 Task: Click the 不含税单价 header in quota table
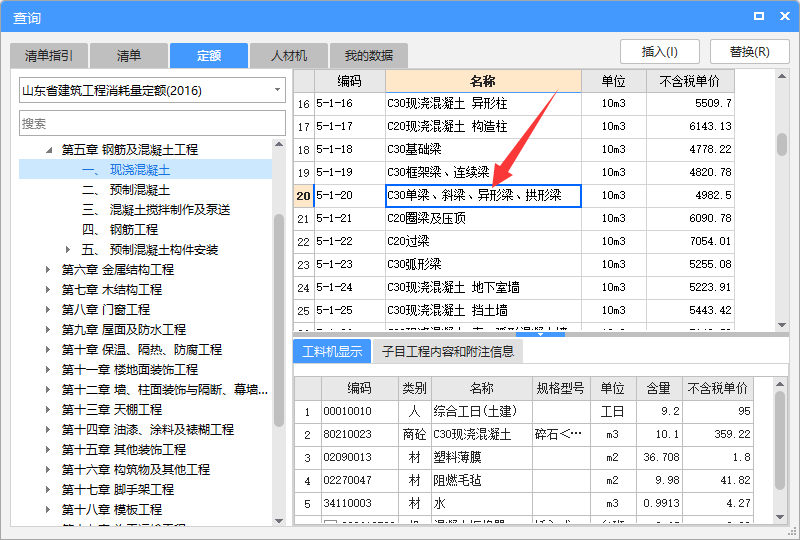click(x=690, y=81)
